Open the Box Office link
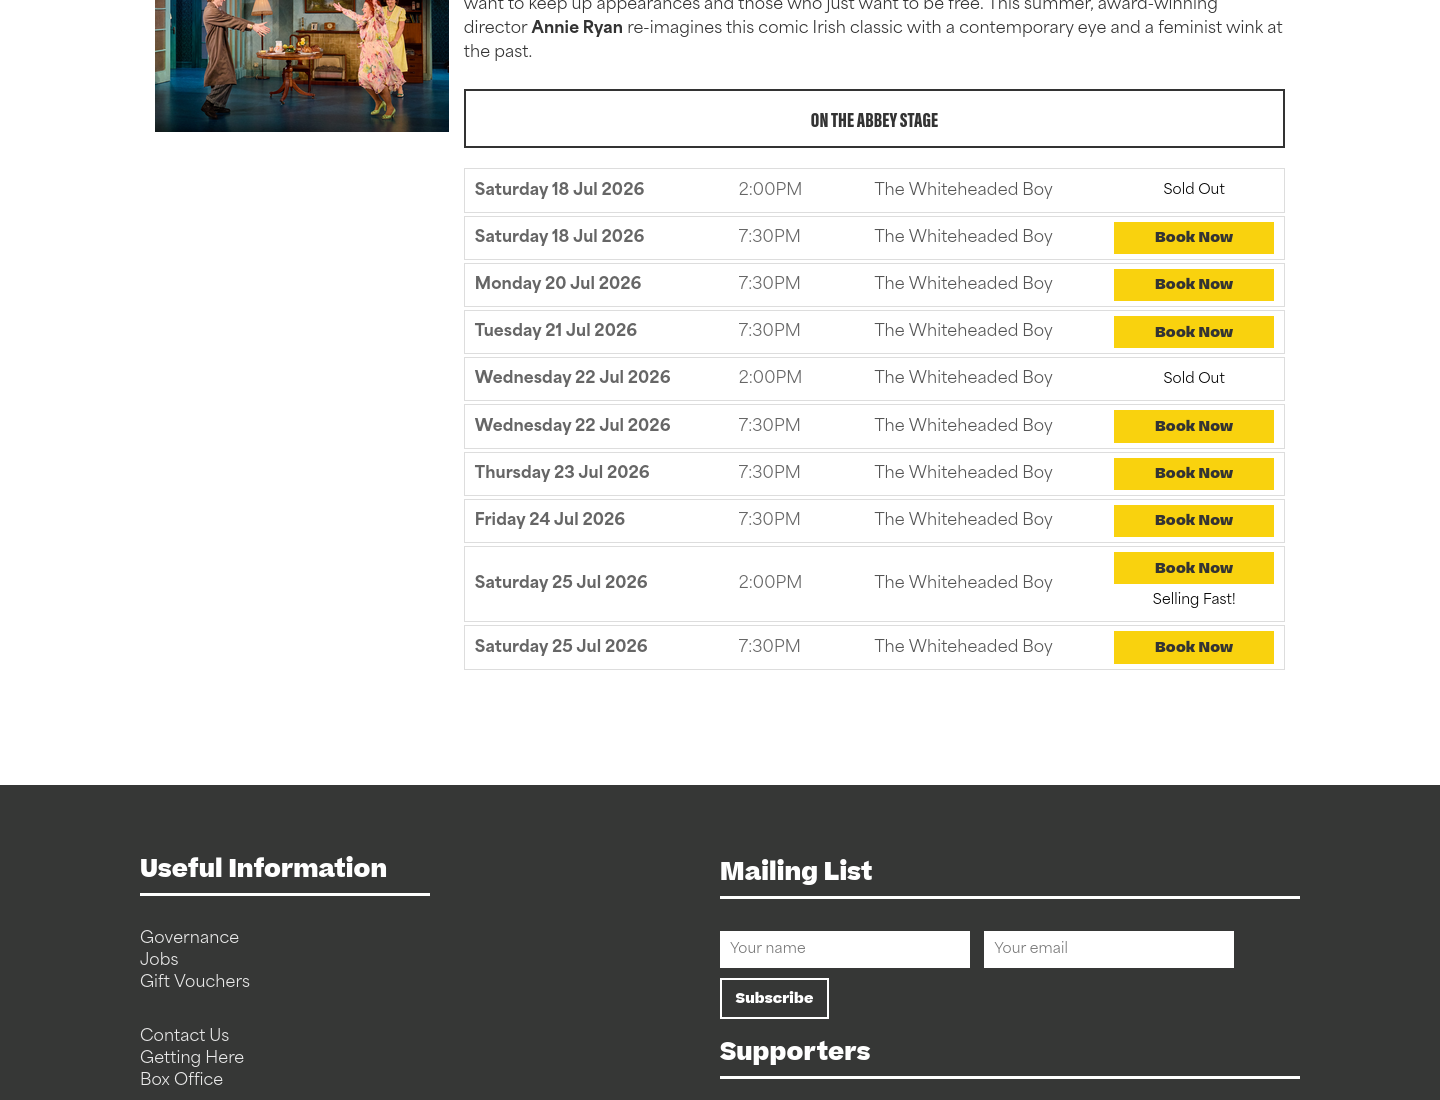Image resolution: width=1440 pixels, height=1100 pixels. [x=181, y=1079]
